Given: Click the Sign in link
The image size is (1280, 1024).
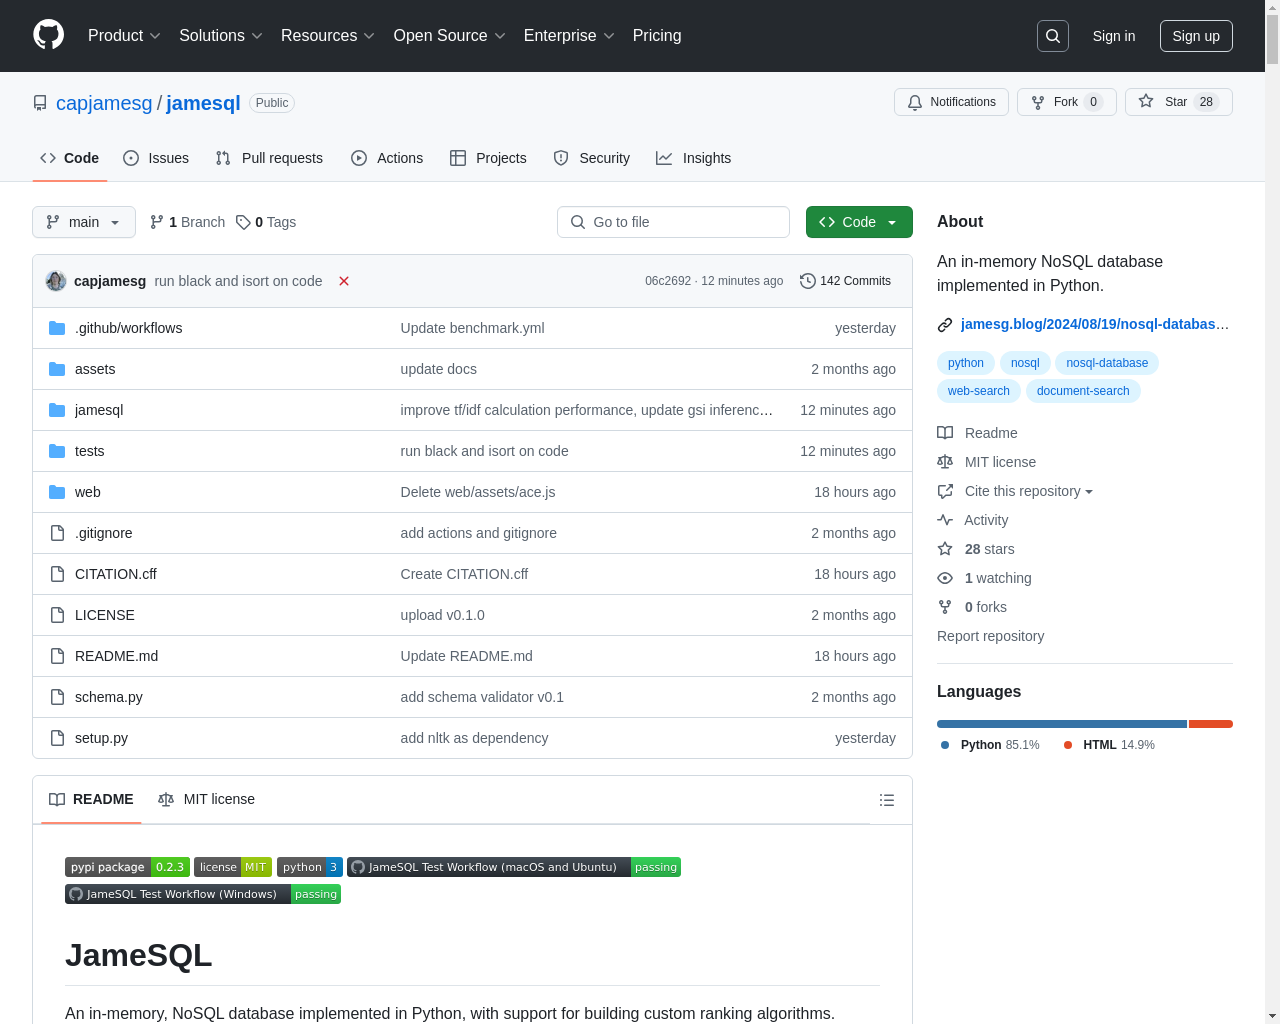Looking at the screenshot, I should point(1114,36).
